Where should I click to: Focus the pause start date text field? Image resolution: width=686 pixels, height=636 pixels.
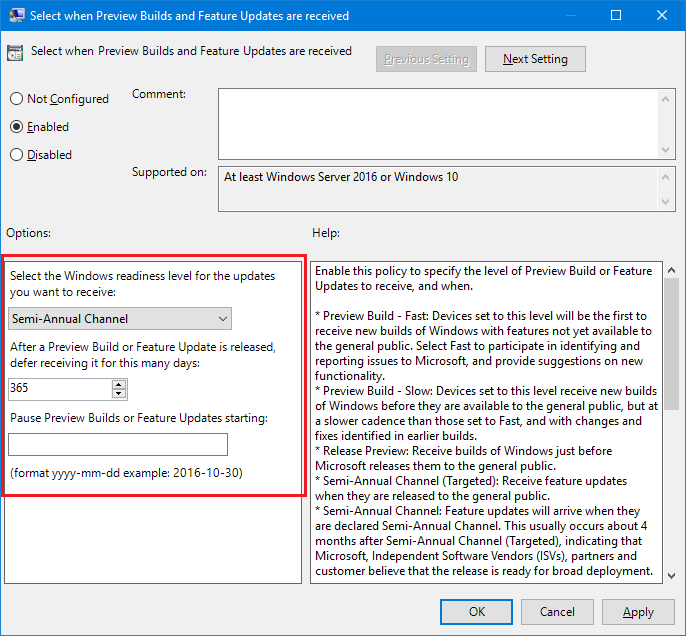[x=118, y=445]
